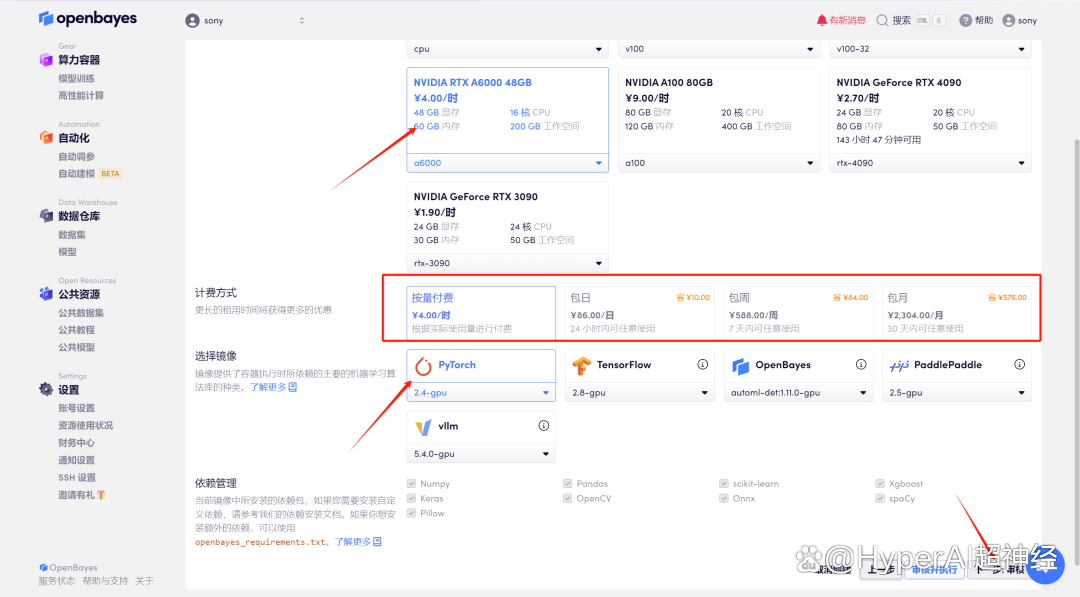Click the gift icon beside 邀请有礼
Viewport: 1080px width, 597px height.
pos(101,495)
